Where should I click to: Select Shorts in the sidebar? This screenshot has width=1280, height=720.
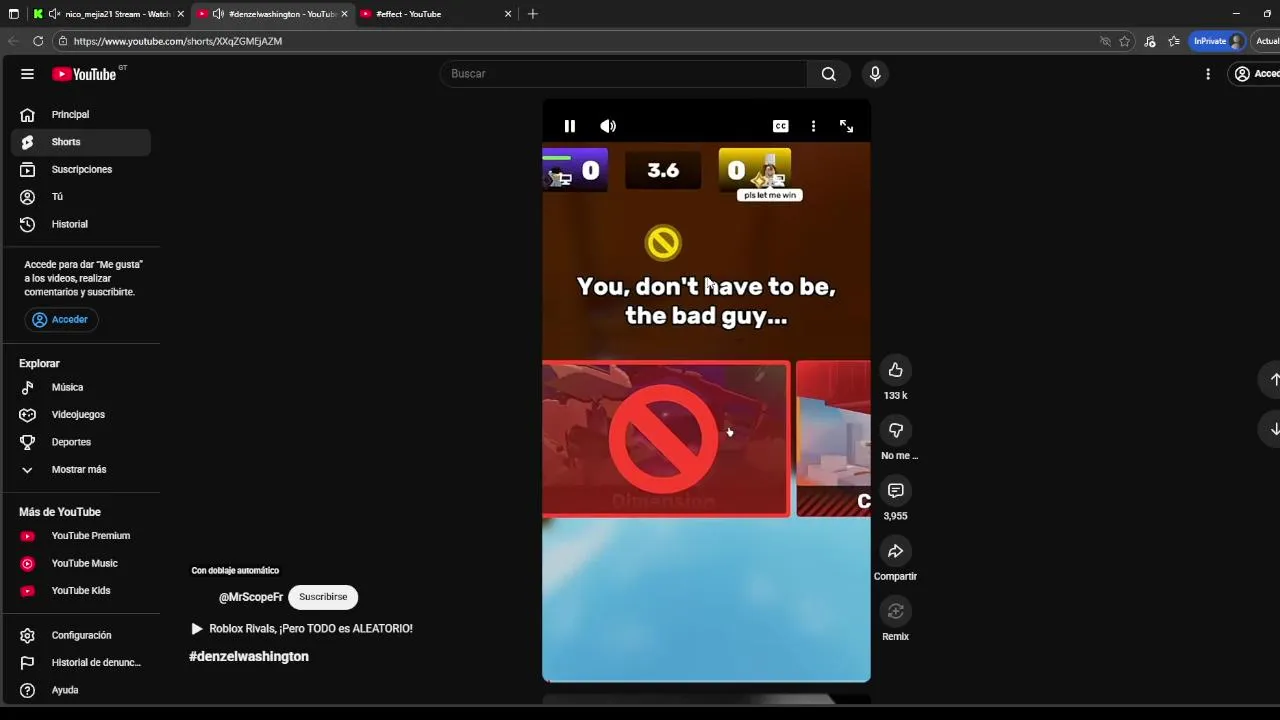point(81,142)
